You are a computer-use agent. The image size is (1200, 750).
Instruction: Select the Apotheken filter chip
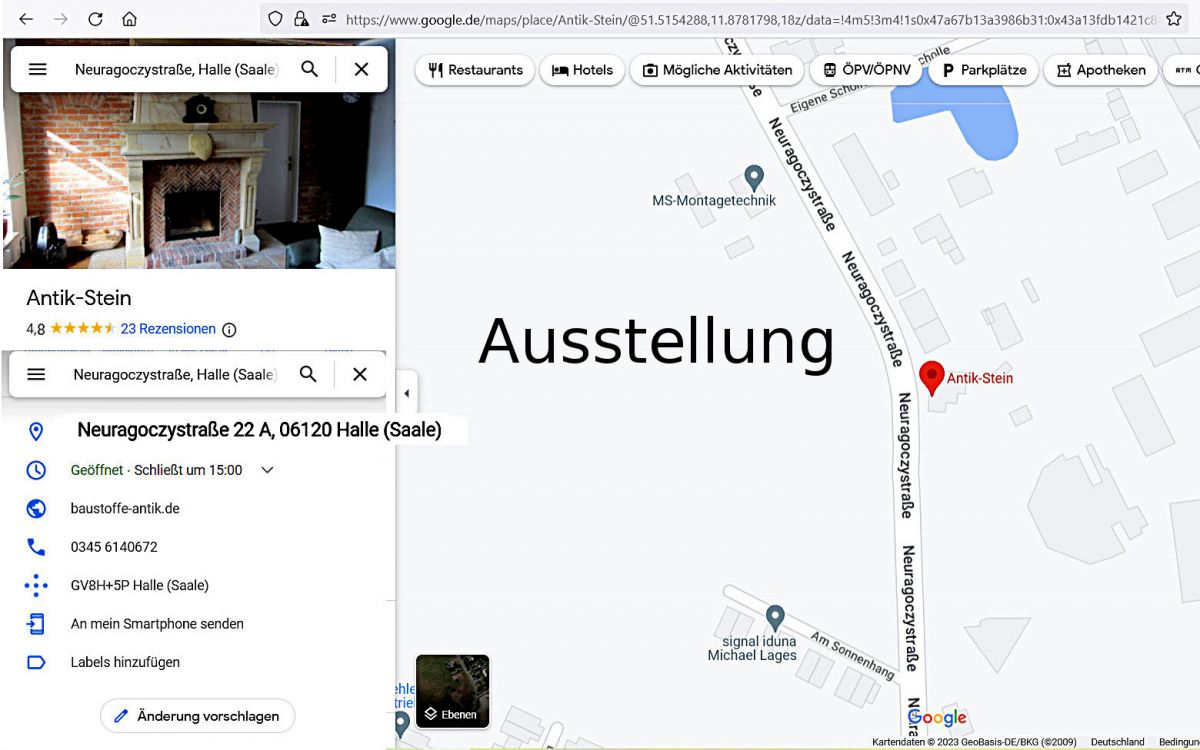click(1101, 70)
